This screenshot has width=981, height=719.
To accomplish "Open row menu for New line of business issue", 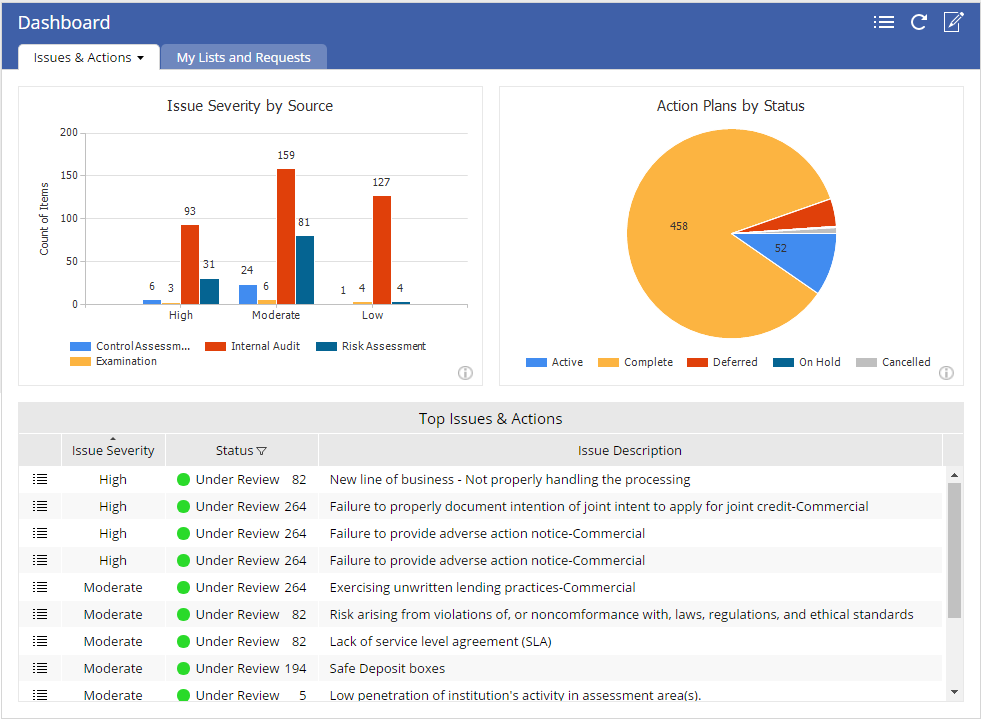I will point(40,479).
